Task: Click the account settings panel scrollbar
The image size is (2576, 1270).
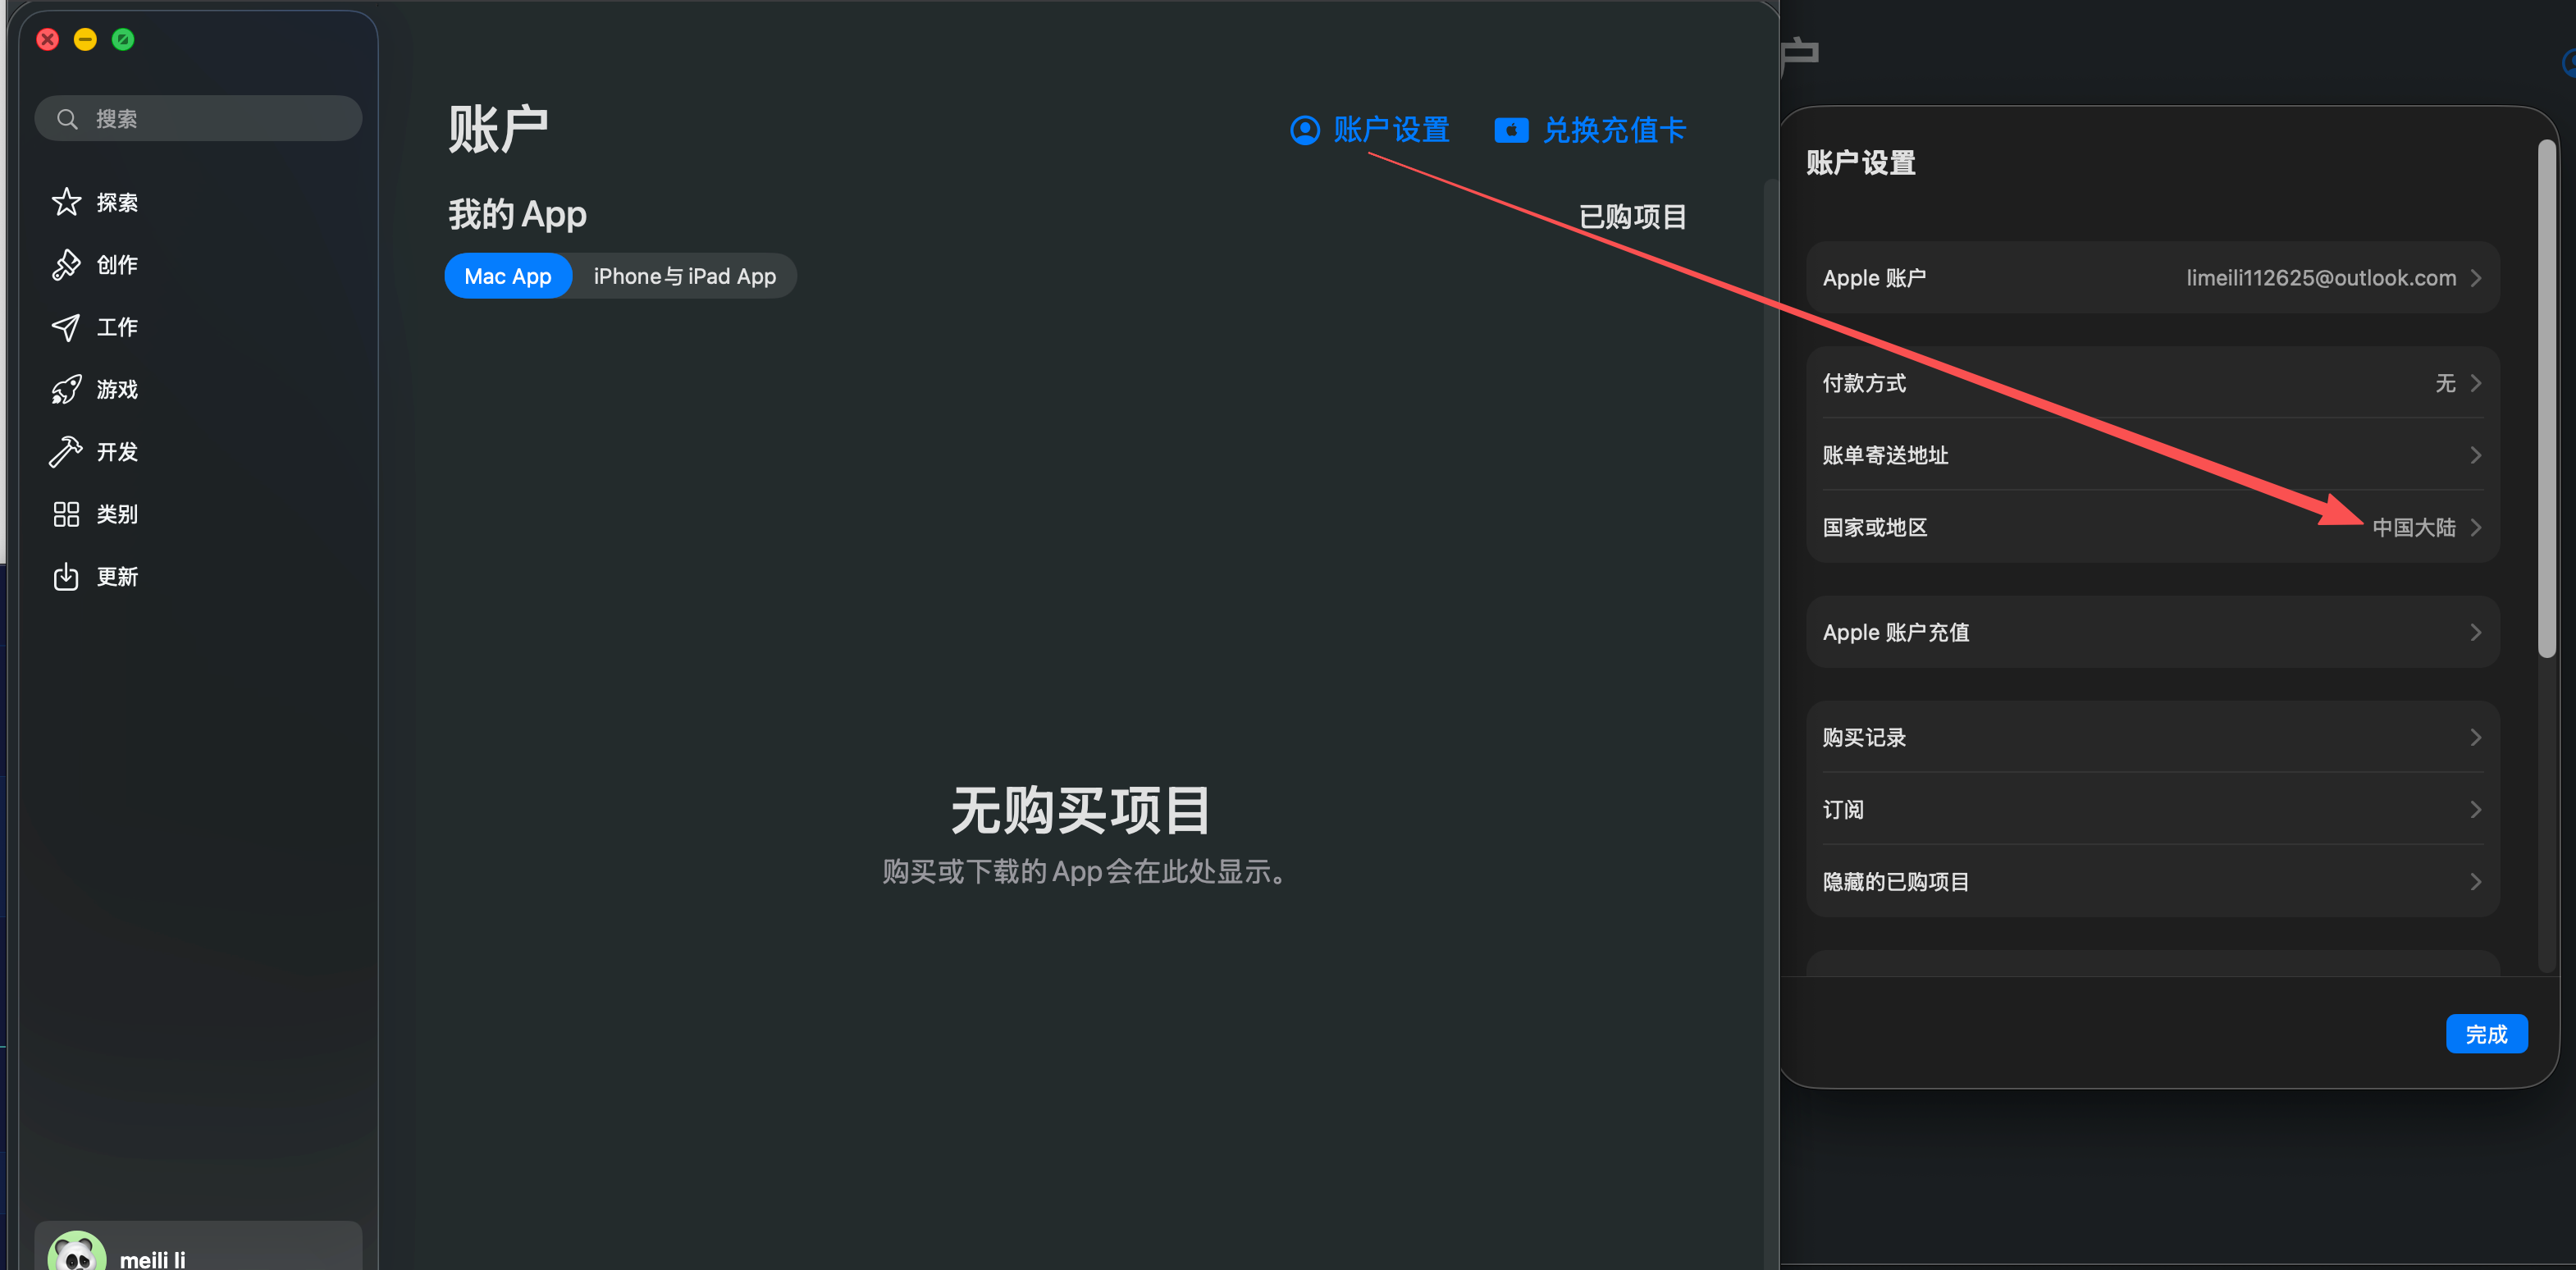Action: [2546, 399]
